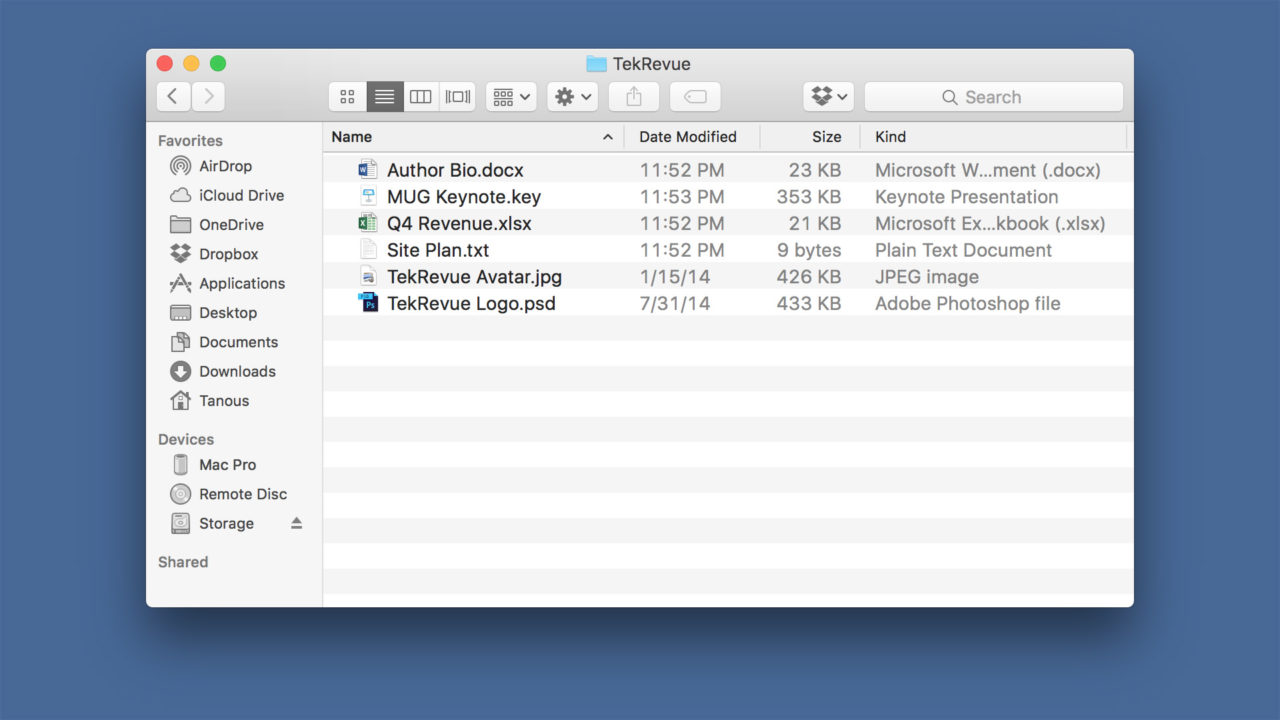This screenshot has width=1280, height=720.
Task: Switch to list view
Action: (x=384, y=97)
